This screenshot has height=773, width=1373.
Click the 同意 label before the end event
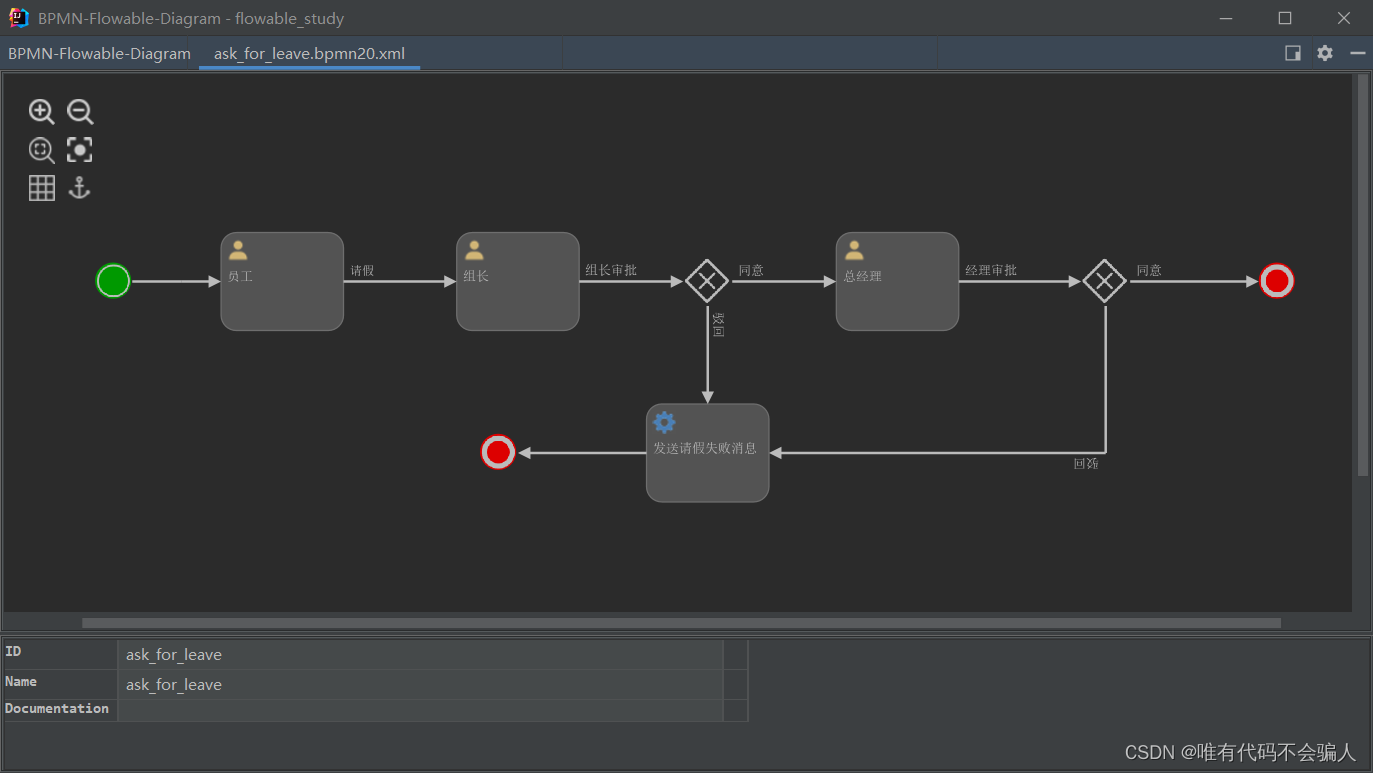[1149, 271]
